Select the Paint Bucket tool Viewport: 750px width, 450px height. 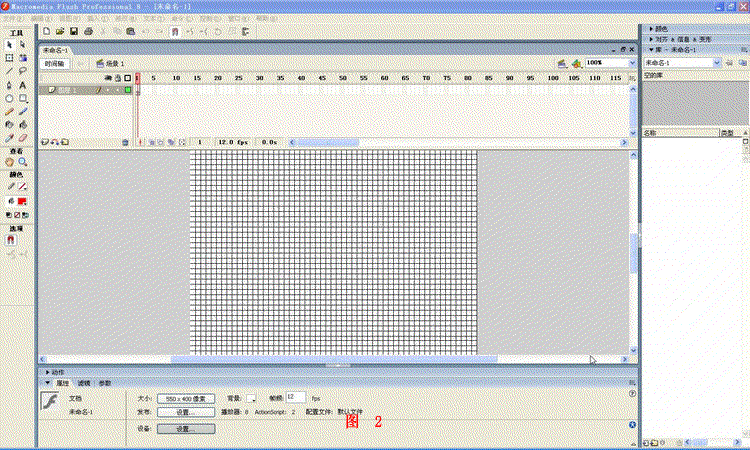tap(22, 125)
